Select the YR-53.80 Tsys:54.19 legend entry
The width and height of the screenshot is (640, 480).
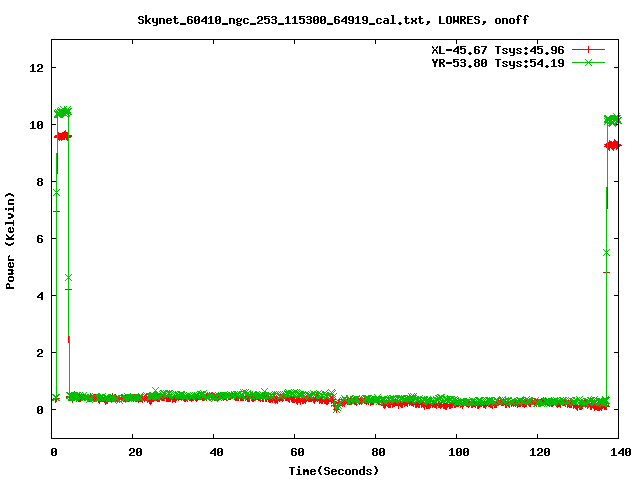click(x=498, y=63)
